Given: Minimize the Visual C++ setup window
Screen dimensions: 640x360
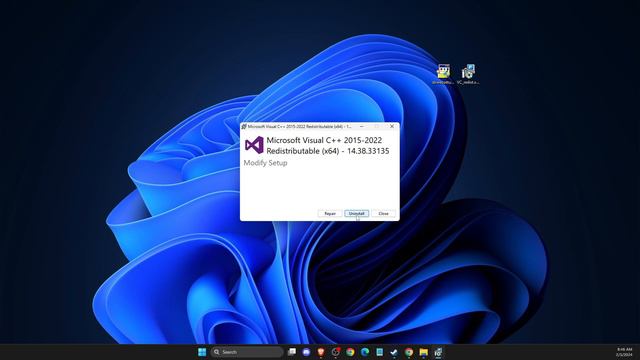Looking at the screenshot, I should tap(362, 127).
